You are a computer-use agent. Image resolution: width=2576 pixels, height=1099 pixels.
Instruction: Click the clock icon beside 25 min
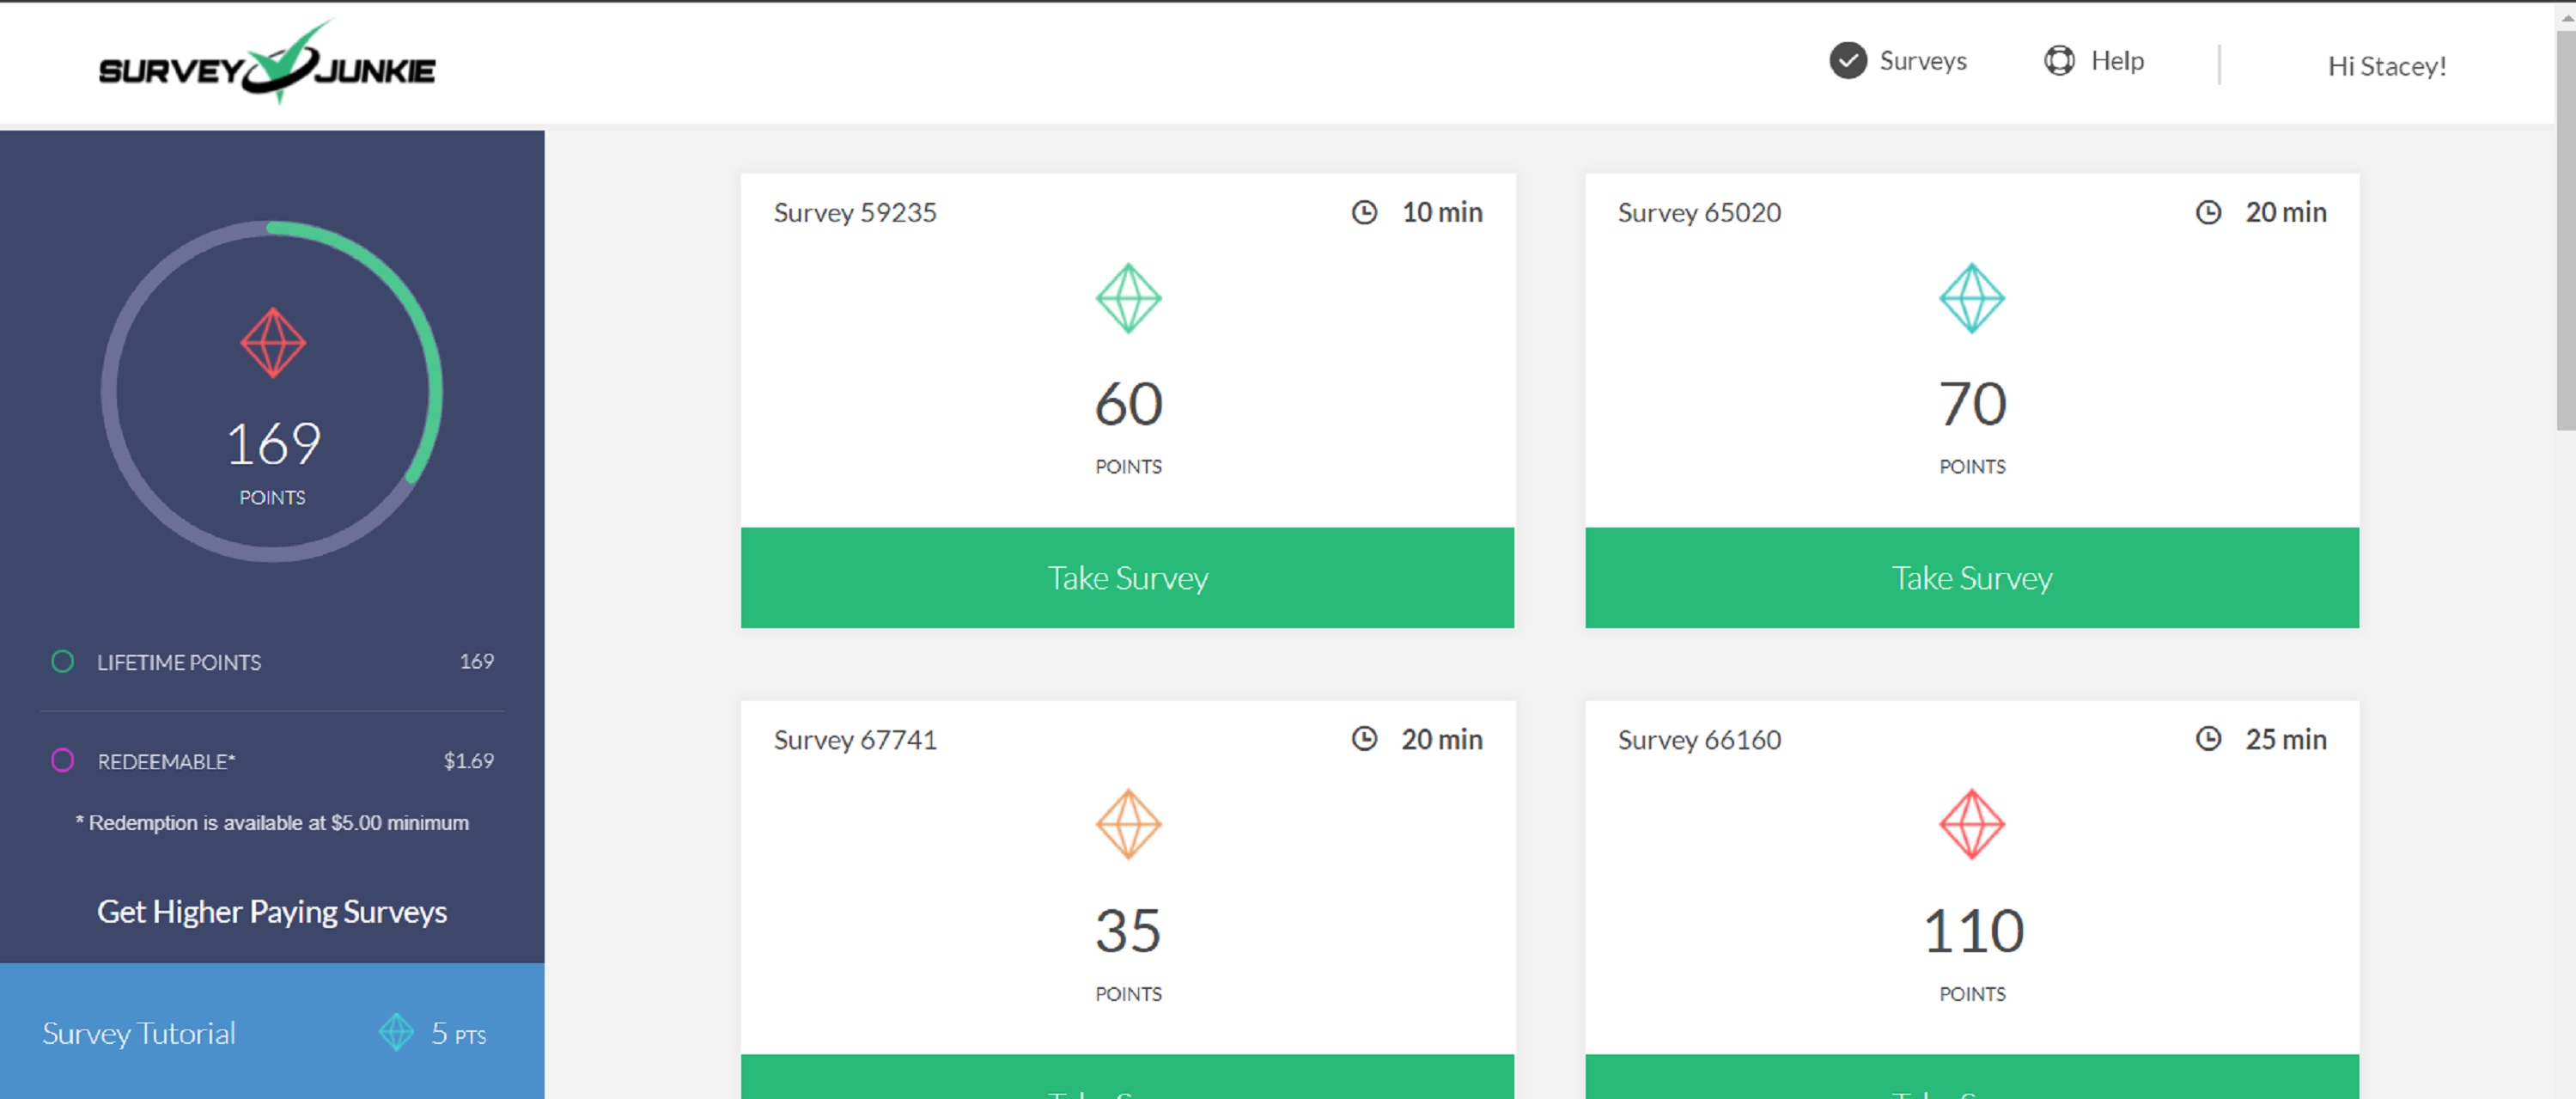[2208, 738]
